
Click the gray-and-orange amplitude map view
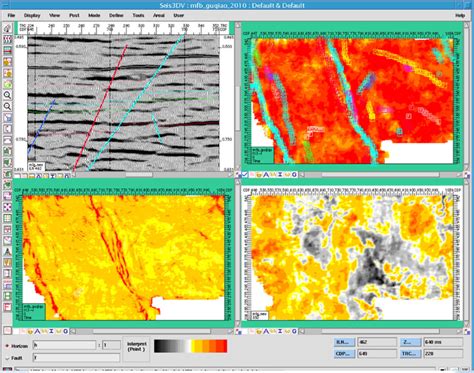click(x=352, y=257)
